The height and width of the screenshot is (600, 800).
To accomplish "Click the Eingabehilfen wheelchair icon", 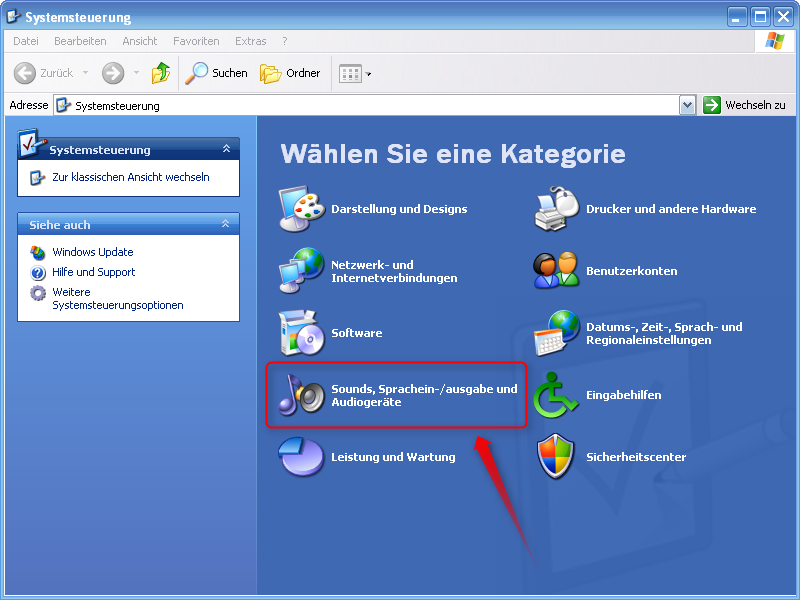I will 556,395.
